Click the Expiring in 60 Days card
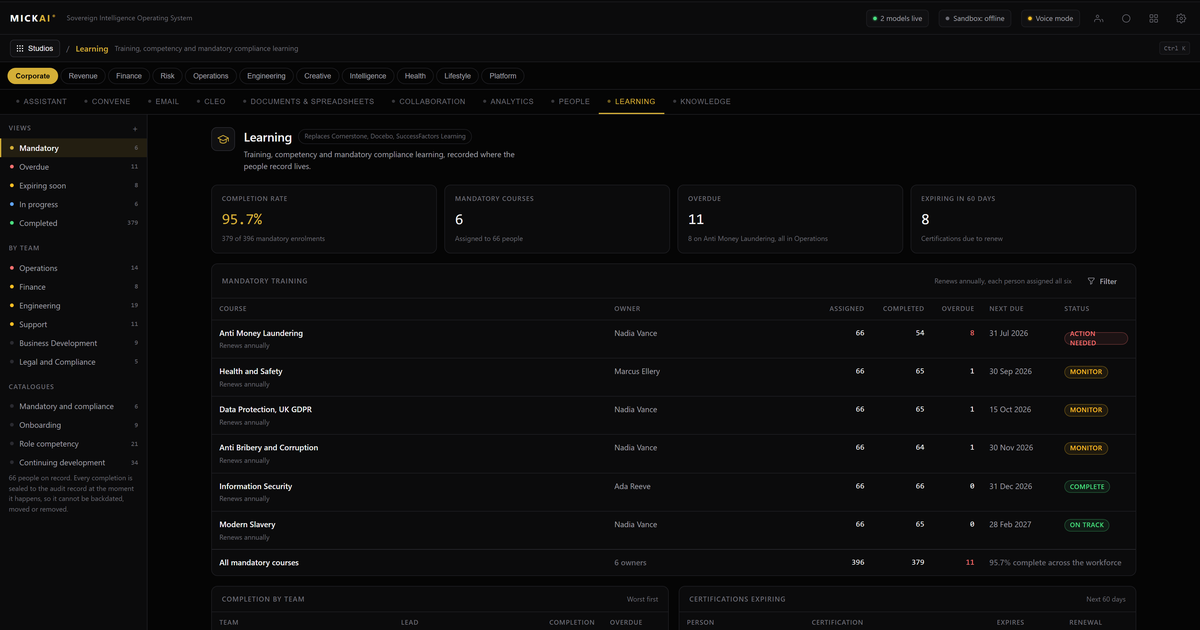Viewport: 1200px width, 630px height. [1022, 218]
